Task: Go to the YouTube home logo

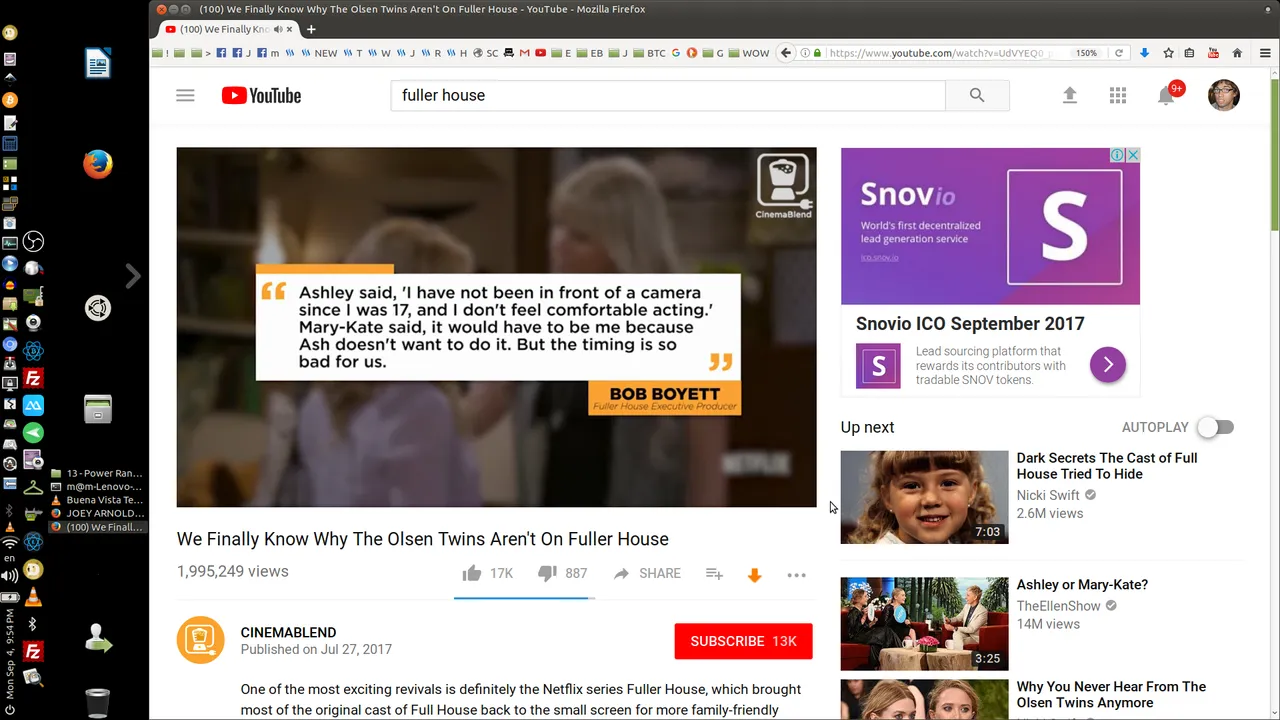Action: 261,95
